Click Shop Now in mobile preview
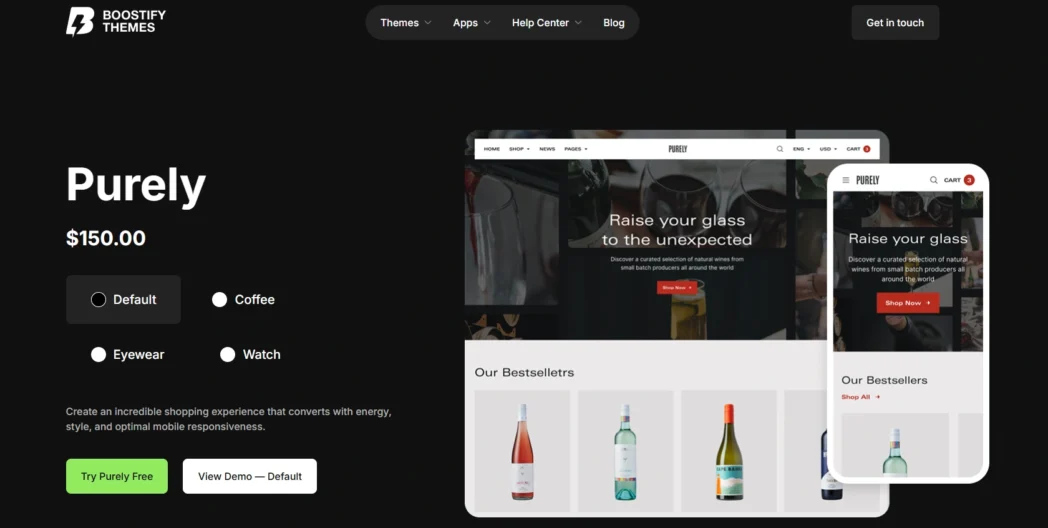The width and height of the screenshot is (1048, 528). pyautogui.click(x=908, y=303)
